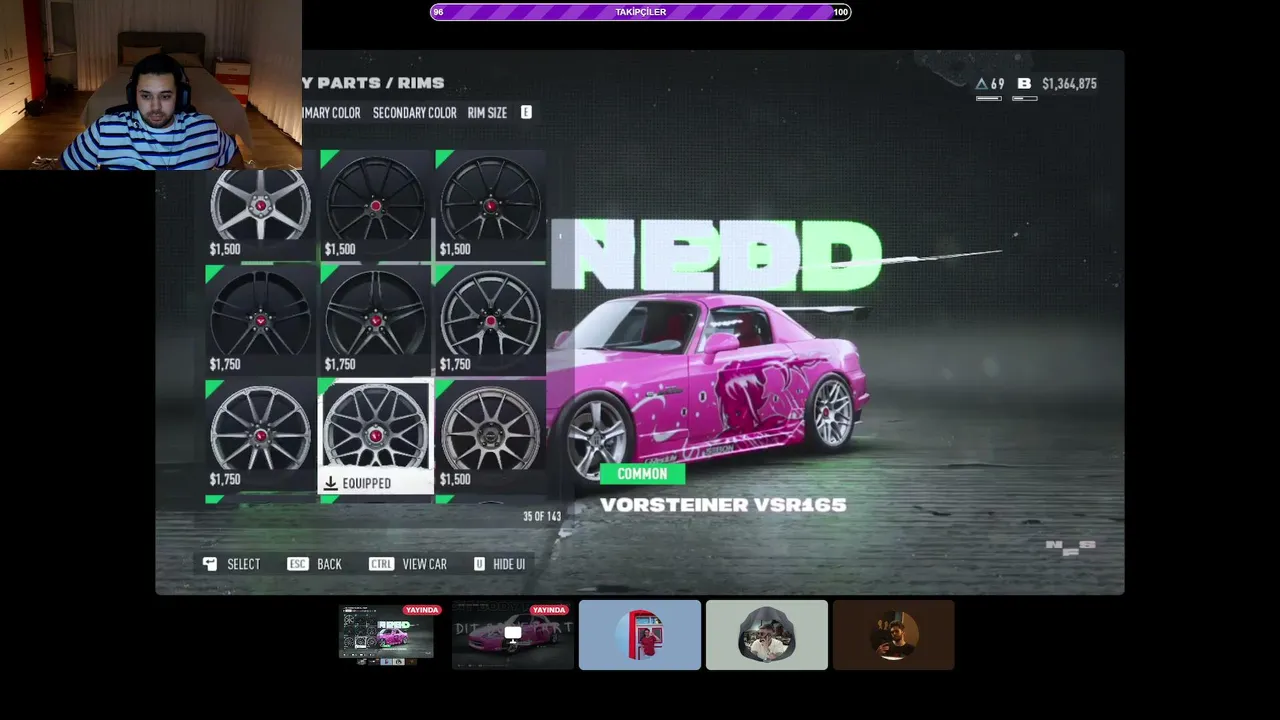Click the ESC key icon
Image resolution: width=1280 pixels, height=720 pixels.
tap(297, 564)
